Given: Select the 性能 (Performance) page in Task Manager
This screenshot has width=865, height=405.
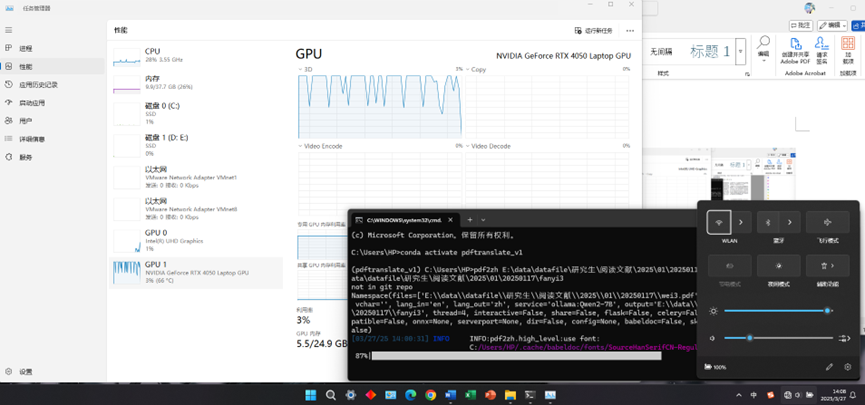Looking at the screenshot, I should pyautogui.click(x=52, y=66).
